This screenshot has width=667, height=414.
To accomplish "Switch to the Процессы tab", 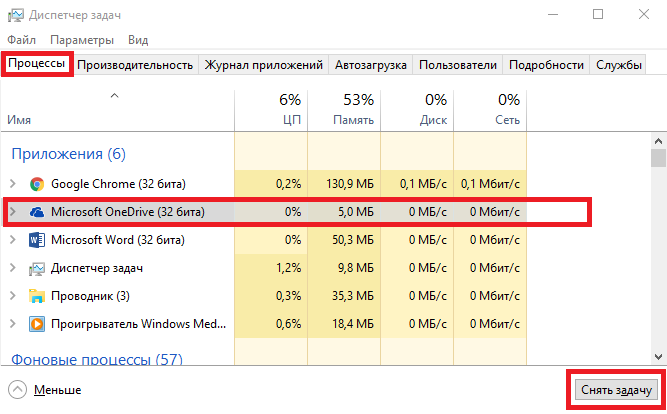I will coord(37,63).
